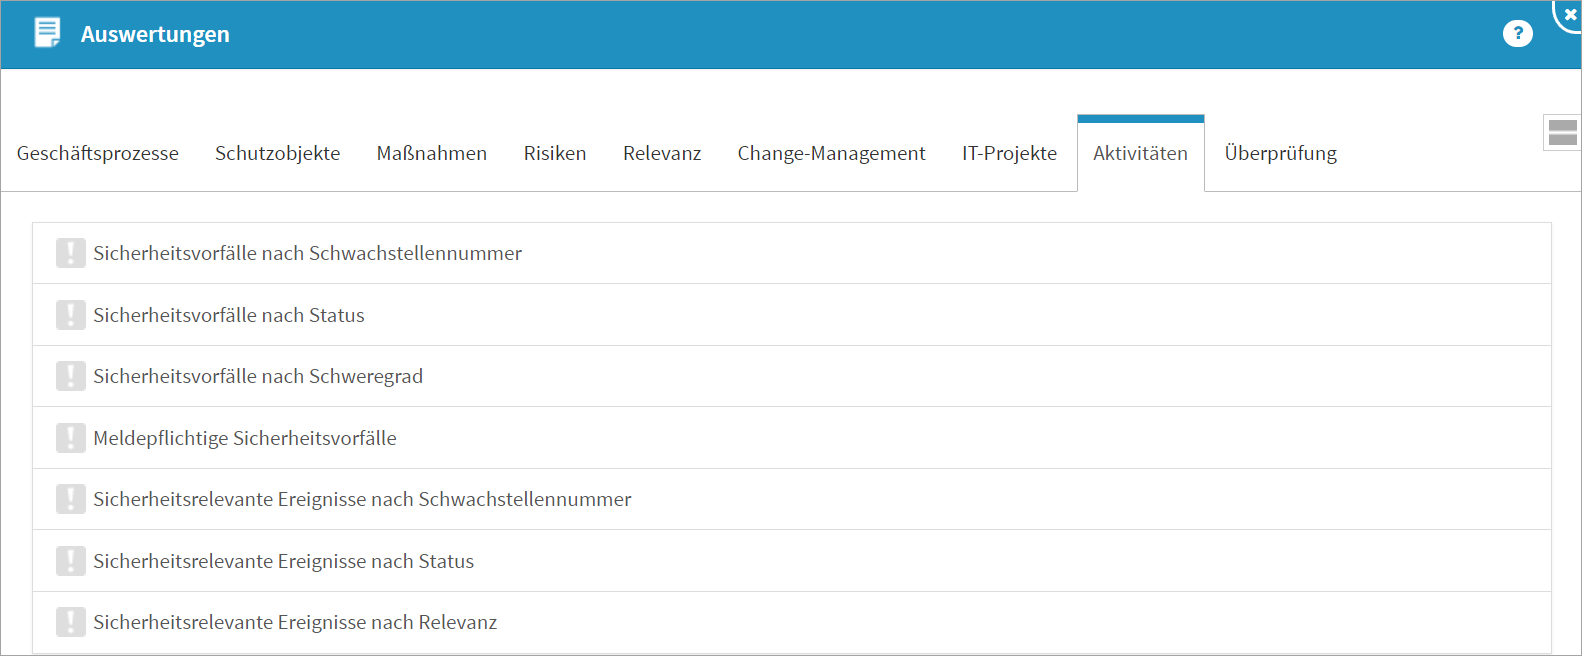Open the Change-Management tab
This screenshot has height=656, width=1582.
pyautogui.click(x=831, y=153)
